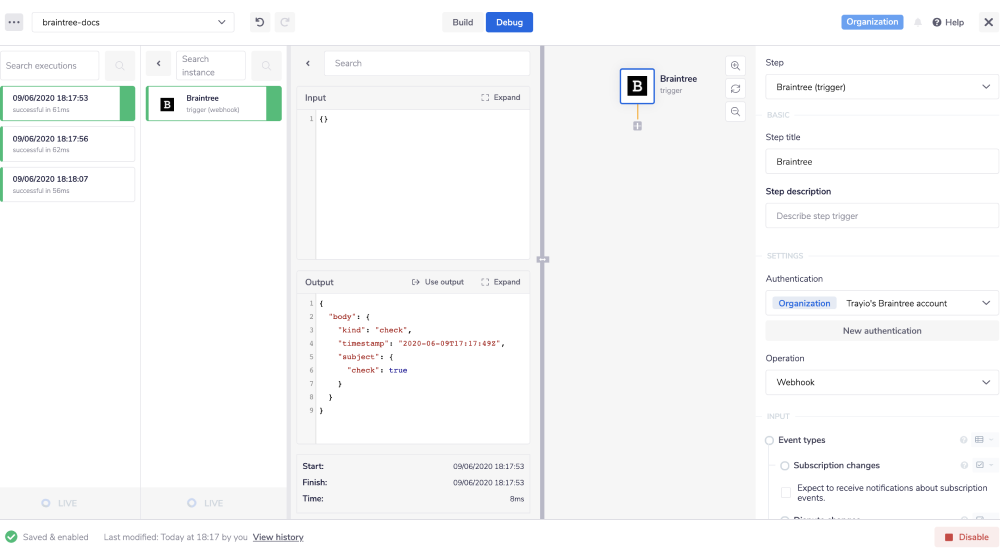Click the search executions magnifier button
1000x548 pixels.
120,66
